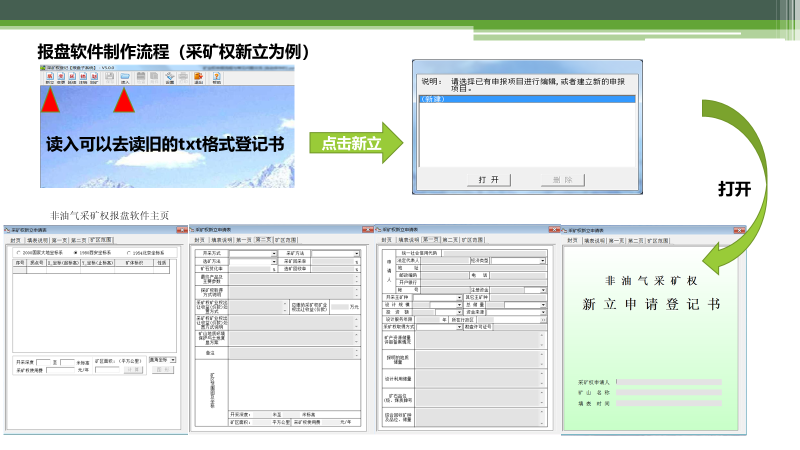Select the 1980西安坐标系 radio button
The height and width of the screenshot is (450, 800).
coord(76,252)
